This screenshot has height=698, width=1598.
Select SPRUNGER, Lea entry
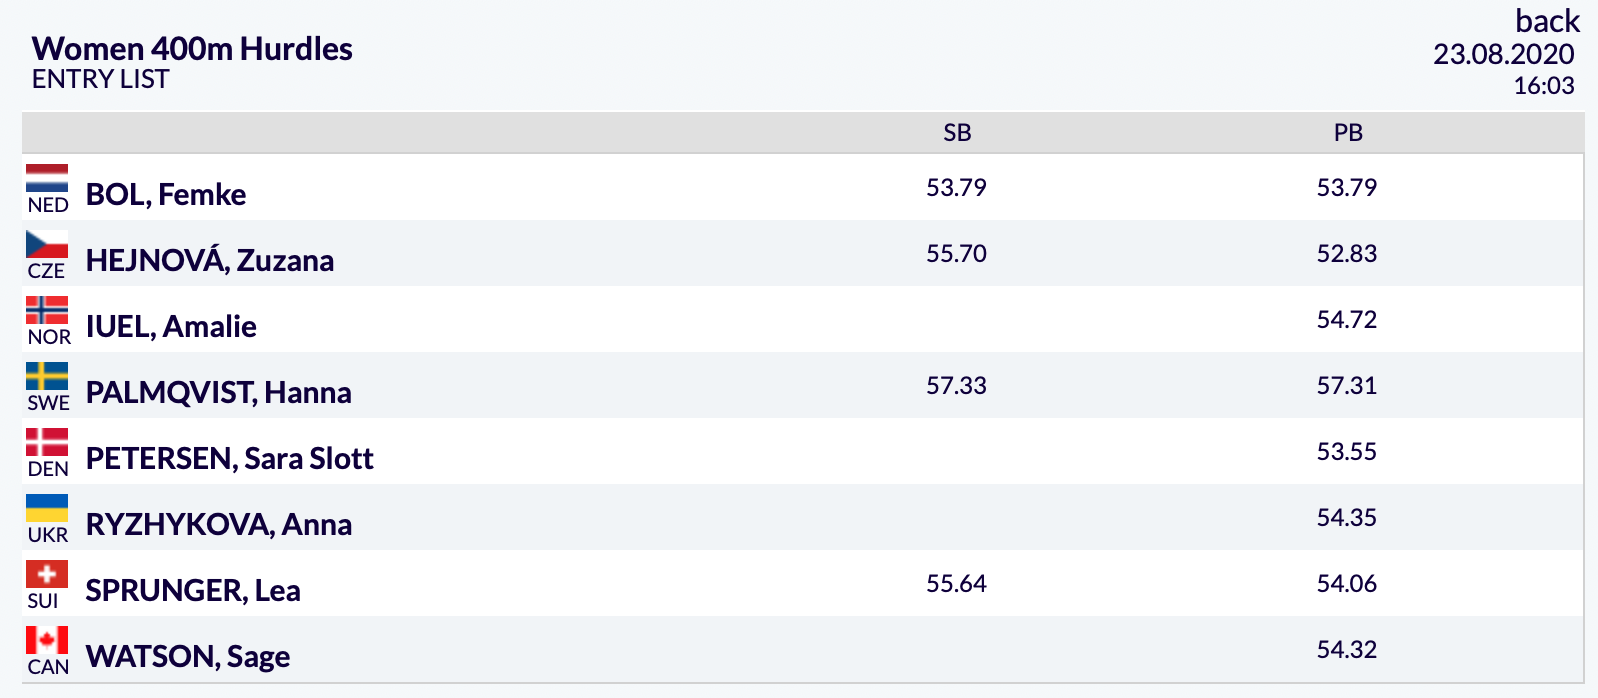point(193,590)
